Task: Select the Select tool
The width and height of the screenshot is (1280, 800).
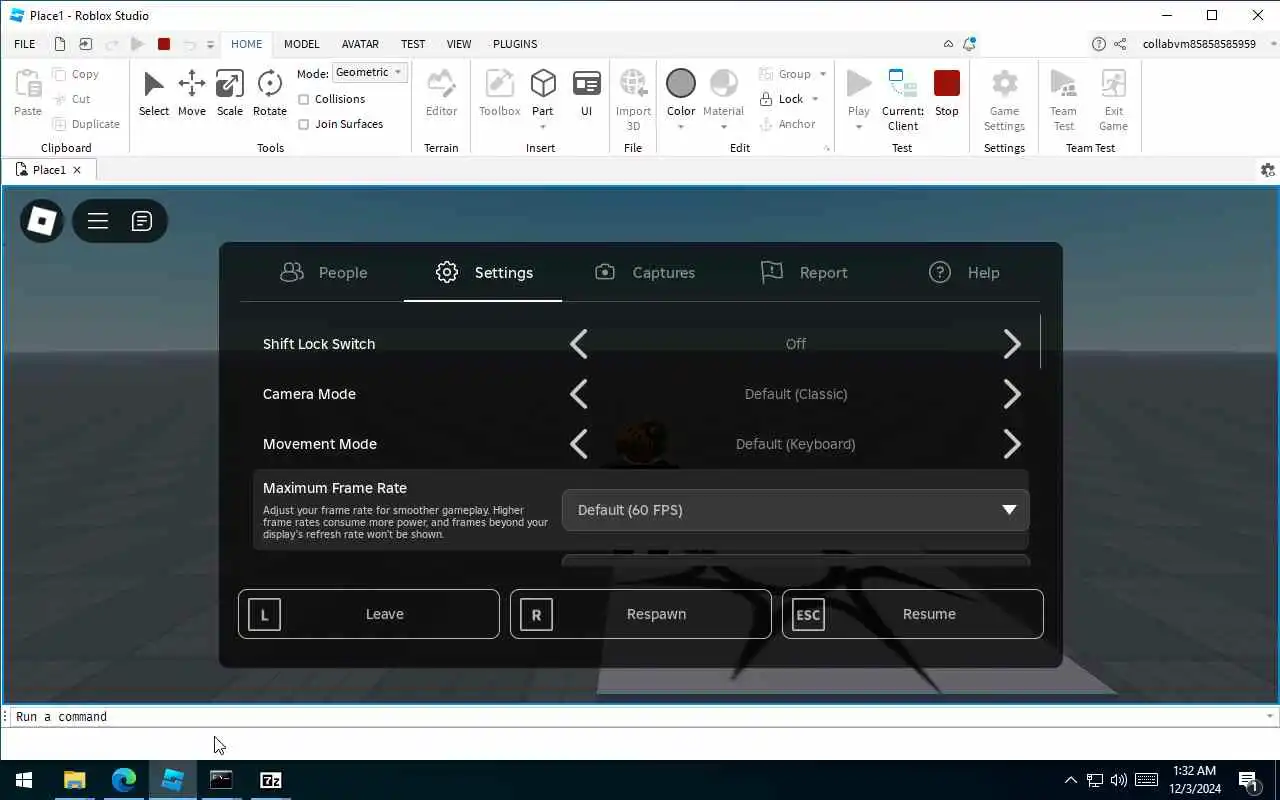Action: 153,94
